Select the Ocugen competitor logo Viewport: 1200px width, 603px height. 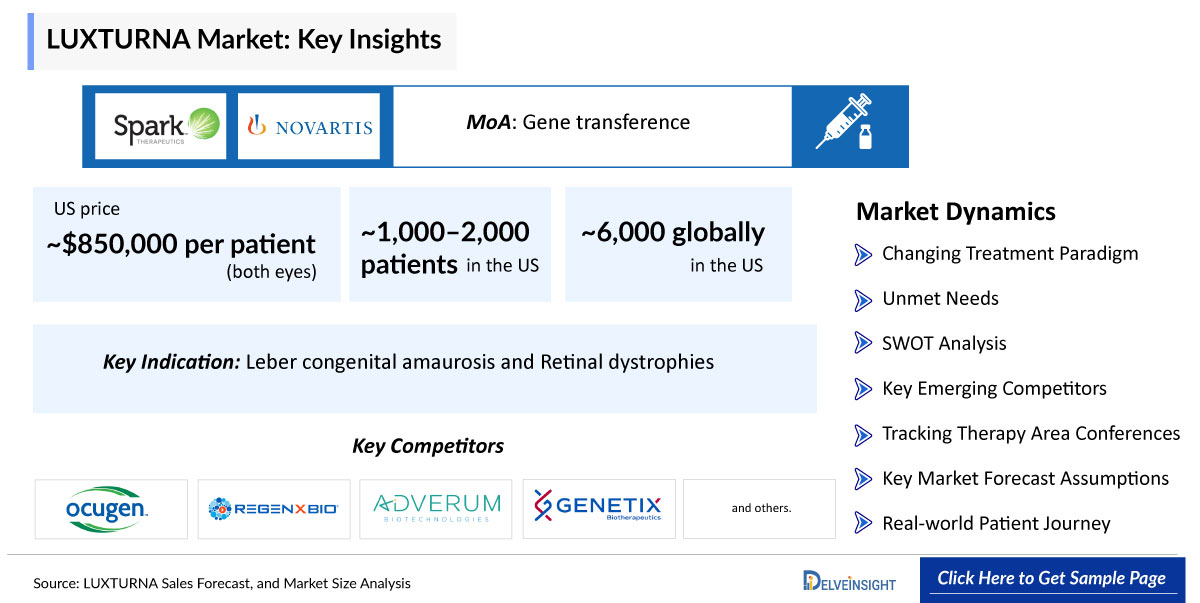[x=111, y=509]
